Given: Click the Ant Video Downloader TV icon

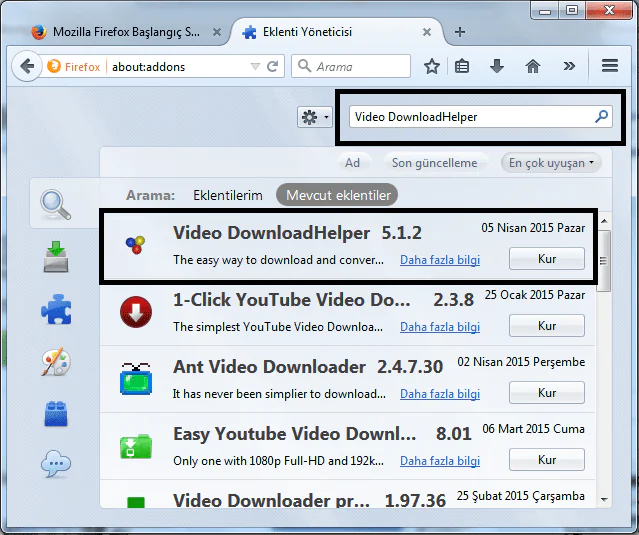Looking at the screenshot, I should 136,379.
